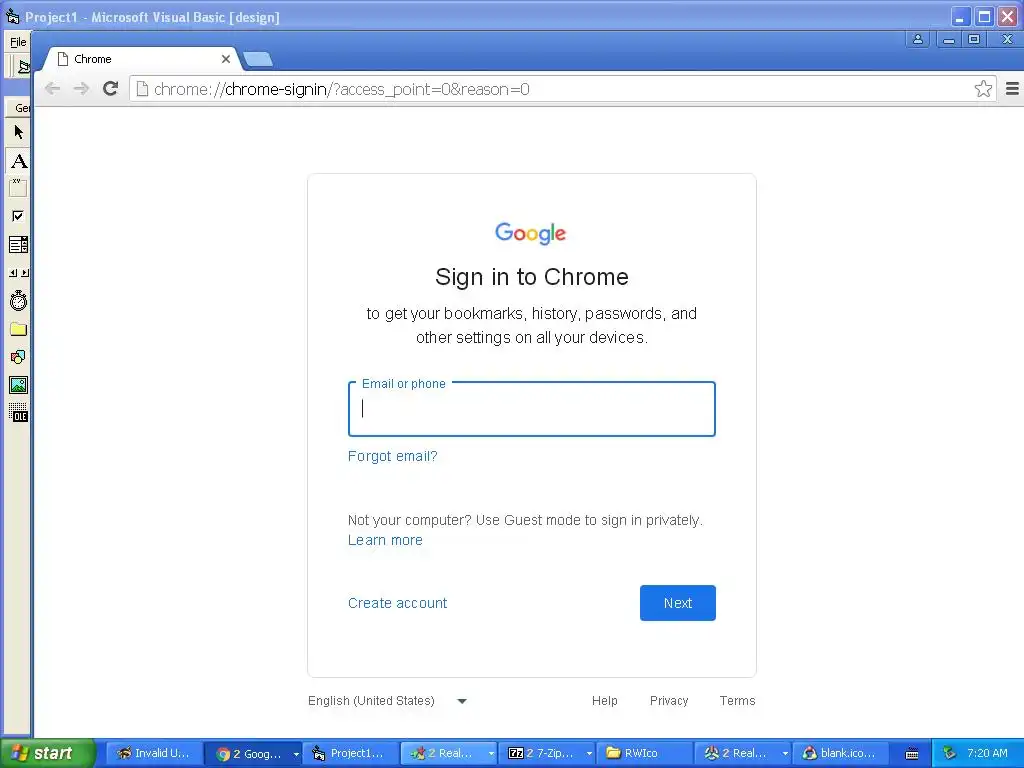The image size is (1024, 768).
Task: Open the Windows start menu
Action: tap(48, 753)
